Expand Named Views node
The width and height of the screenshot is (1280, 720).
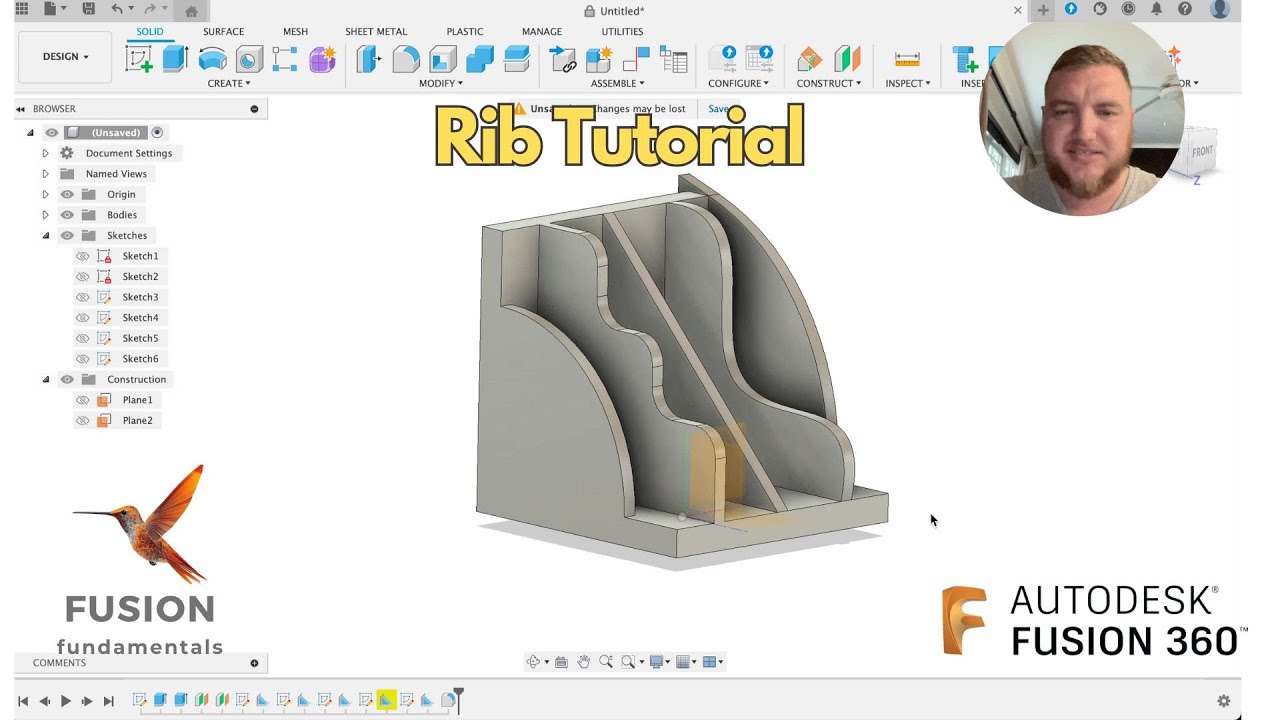(45, 174)
